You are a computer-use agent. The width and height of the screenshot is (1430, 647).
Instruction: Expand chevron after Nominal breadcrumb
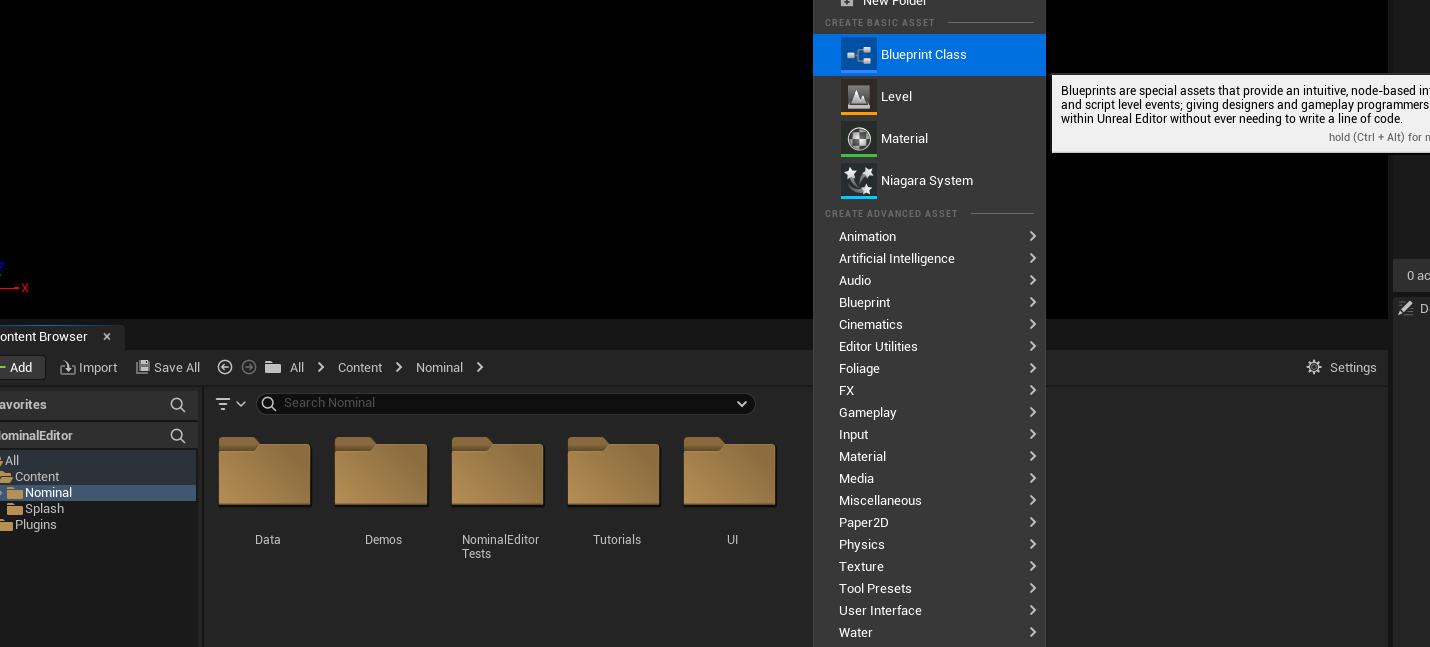pyautogui.click(x=480, y=368)
